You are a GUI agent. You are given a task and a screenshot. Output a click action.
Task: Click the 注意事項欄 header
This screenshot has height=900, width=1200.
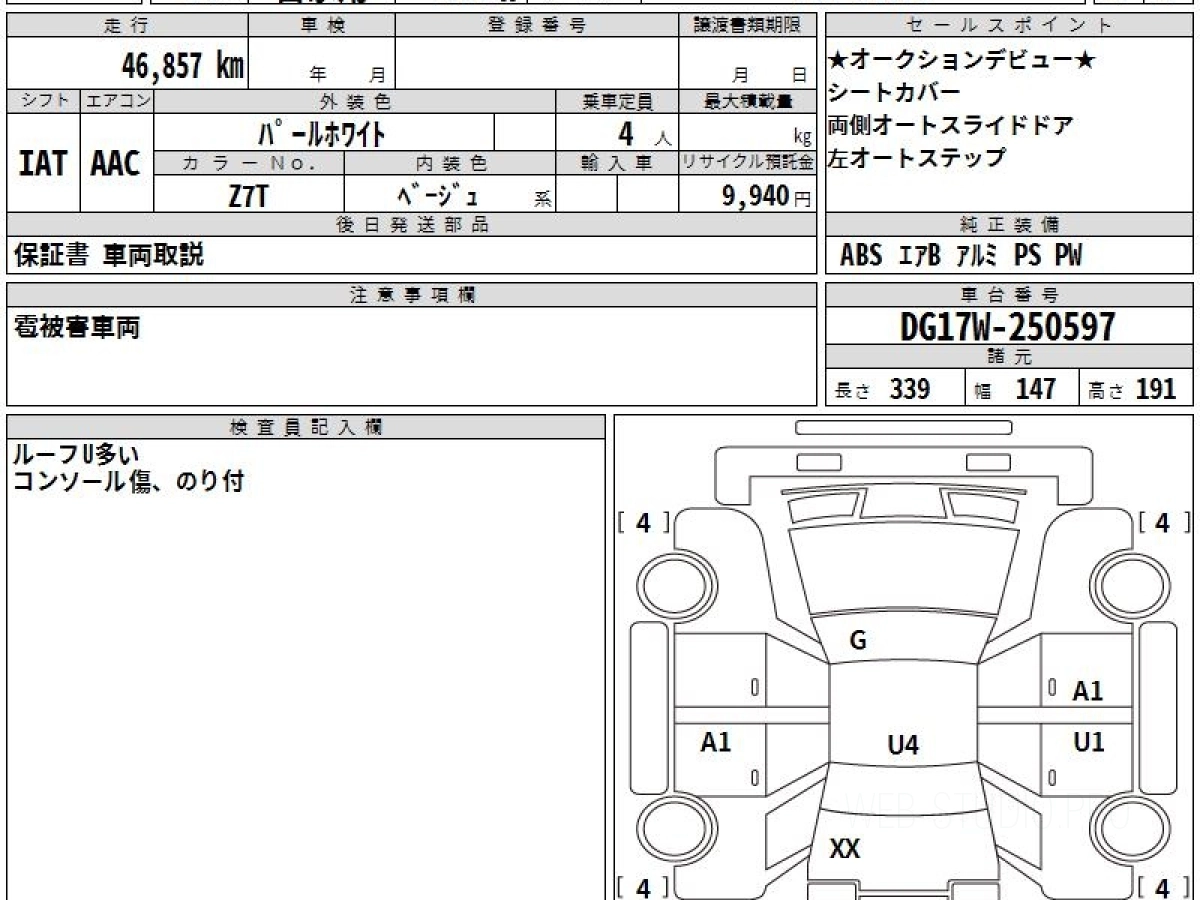(x=411, y=295)
